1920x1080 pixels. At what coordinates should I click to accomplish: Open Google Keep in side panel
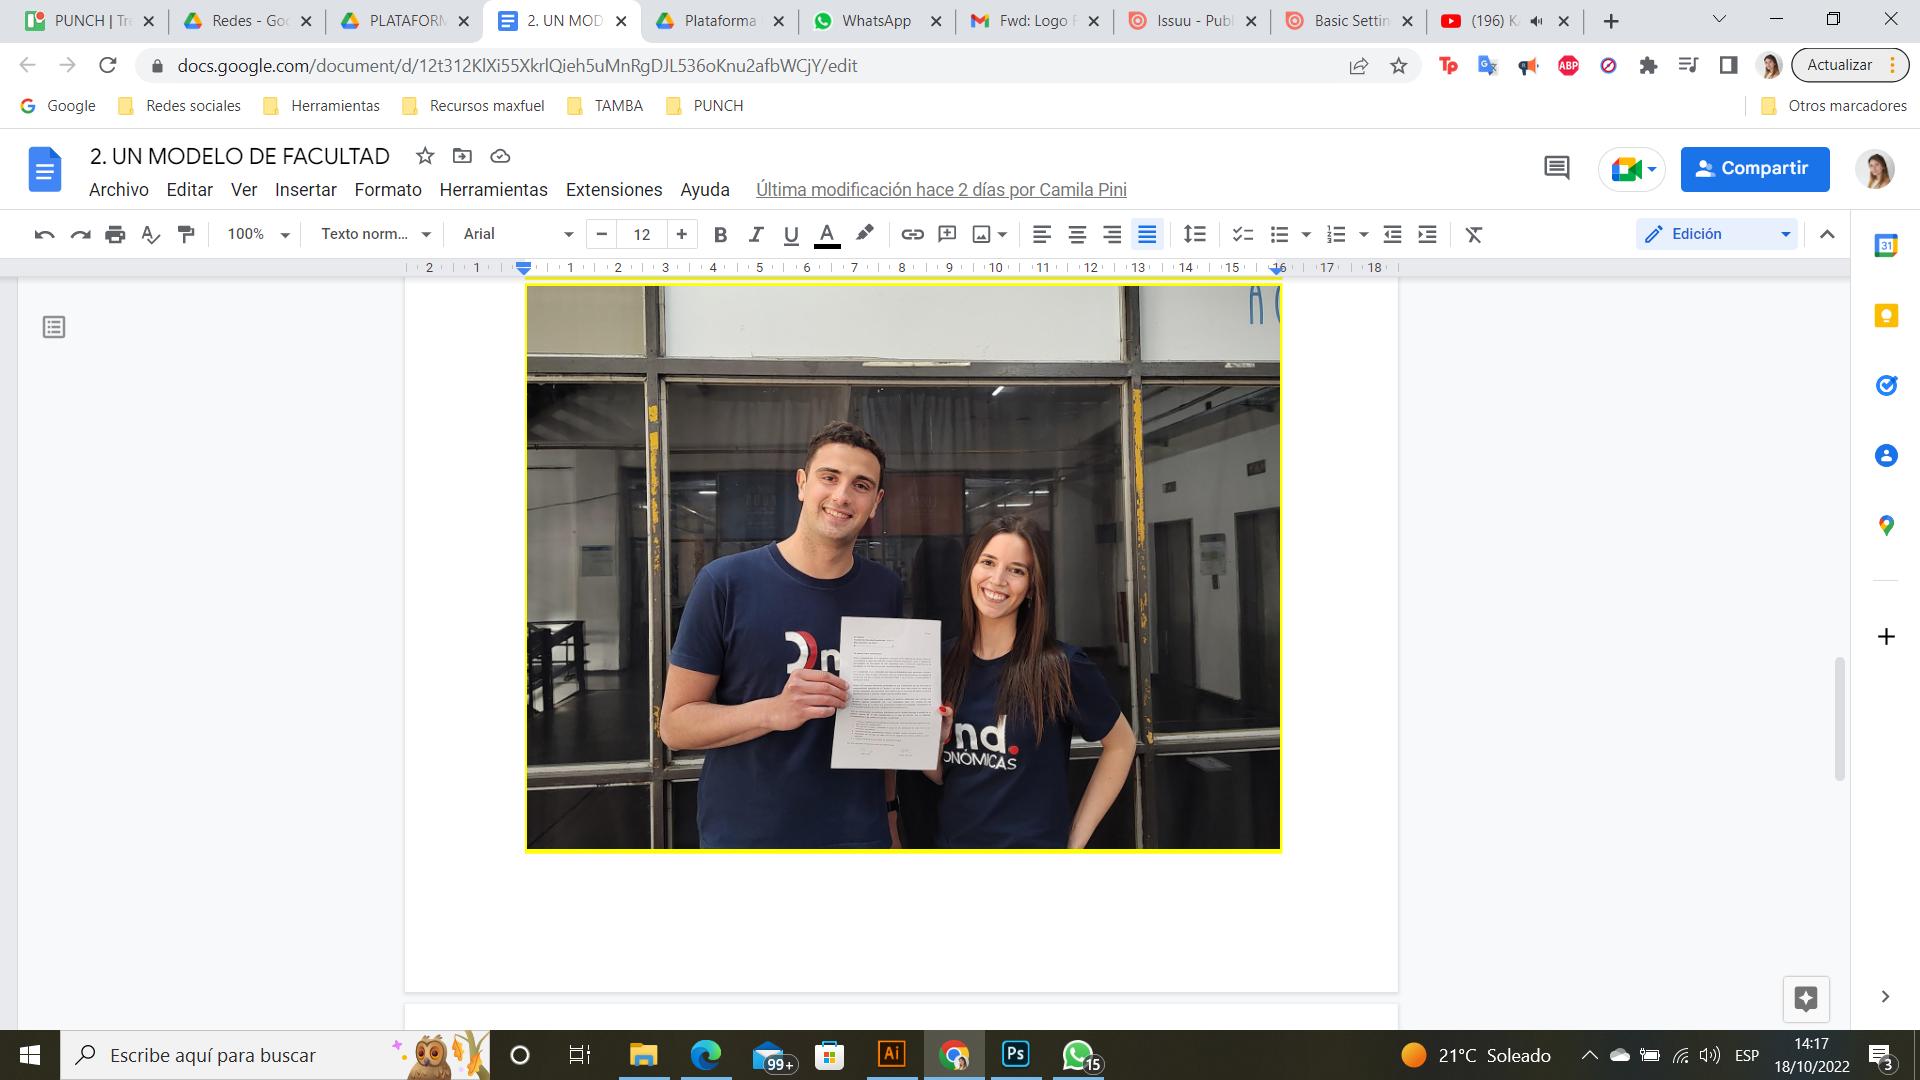(x=1885, y=316)
